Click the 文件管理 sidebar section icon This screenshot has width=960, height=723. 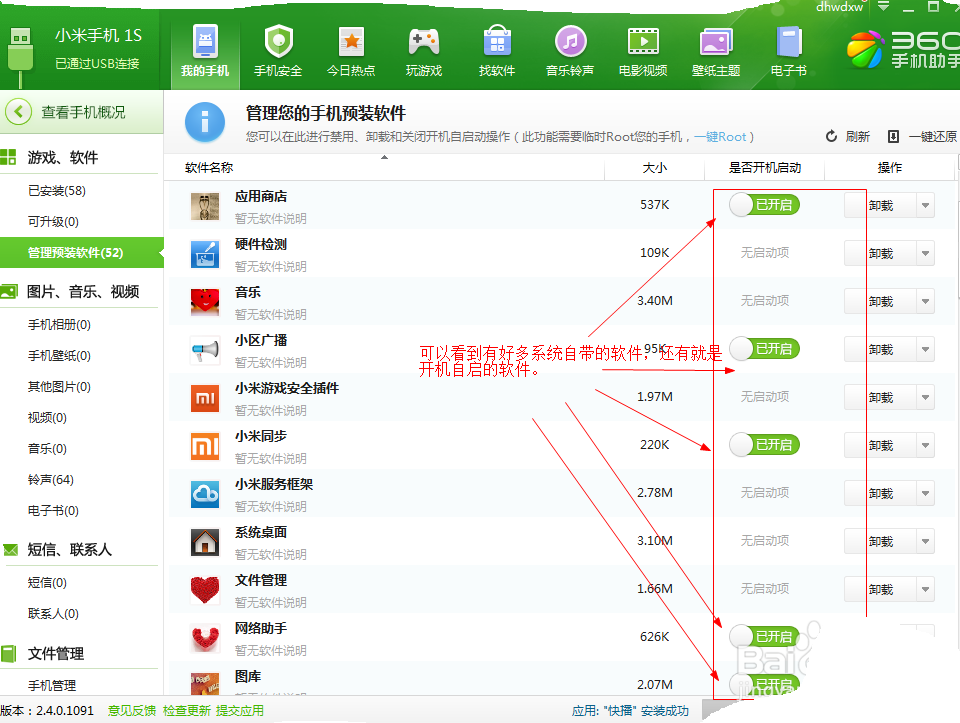click(x=9, y=654)
